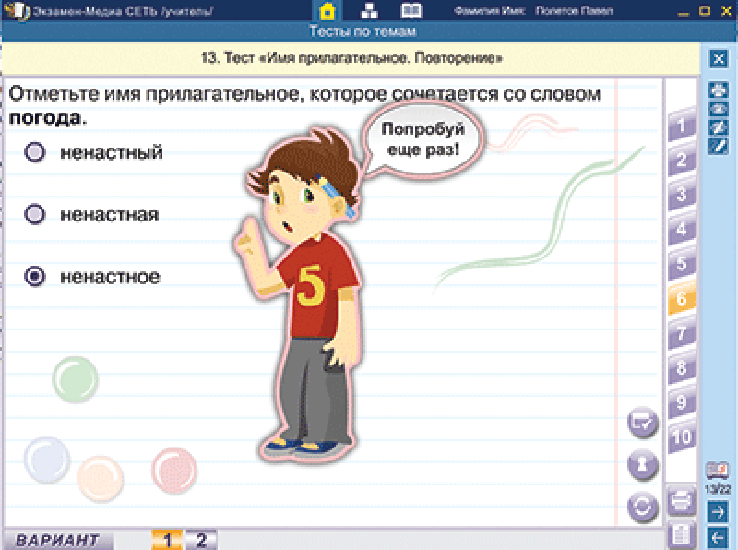Go to next page with right arrow
Image resolution: width=738 pixels, height=550 pixels.
pyautogui.click(x=717, y=512)
